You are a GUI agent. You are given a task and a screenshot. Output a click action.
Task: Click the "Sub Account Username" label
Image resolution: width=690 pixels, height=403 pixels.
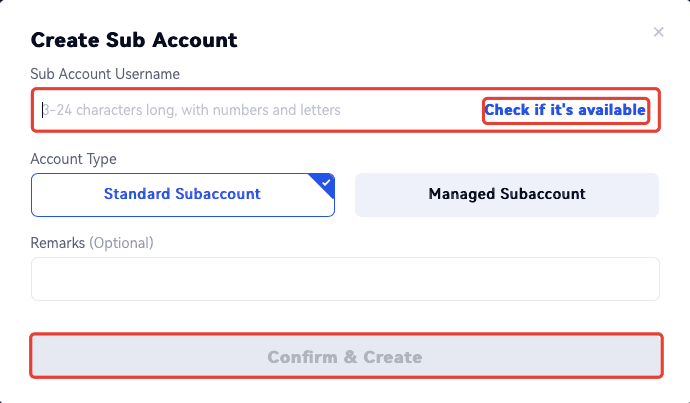[105, 74]
